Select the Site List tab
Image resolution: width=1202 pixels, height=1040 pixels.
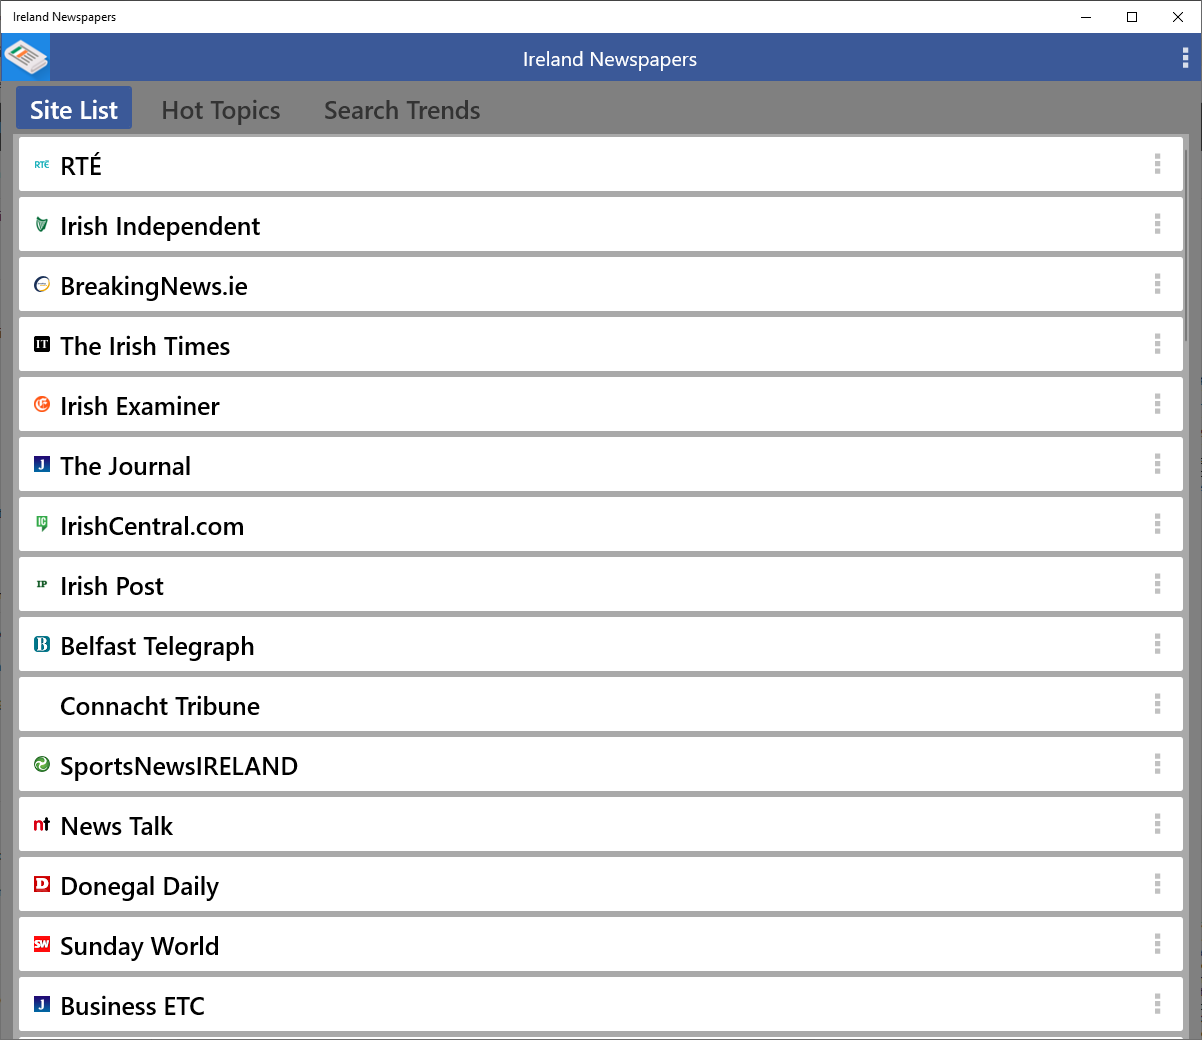[74, 109]
